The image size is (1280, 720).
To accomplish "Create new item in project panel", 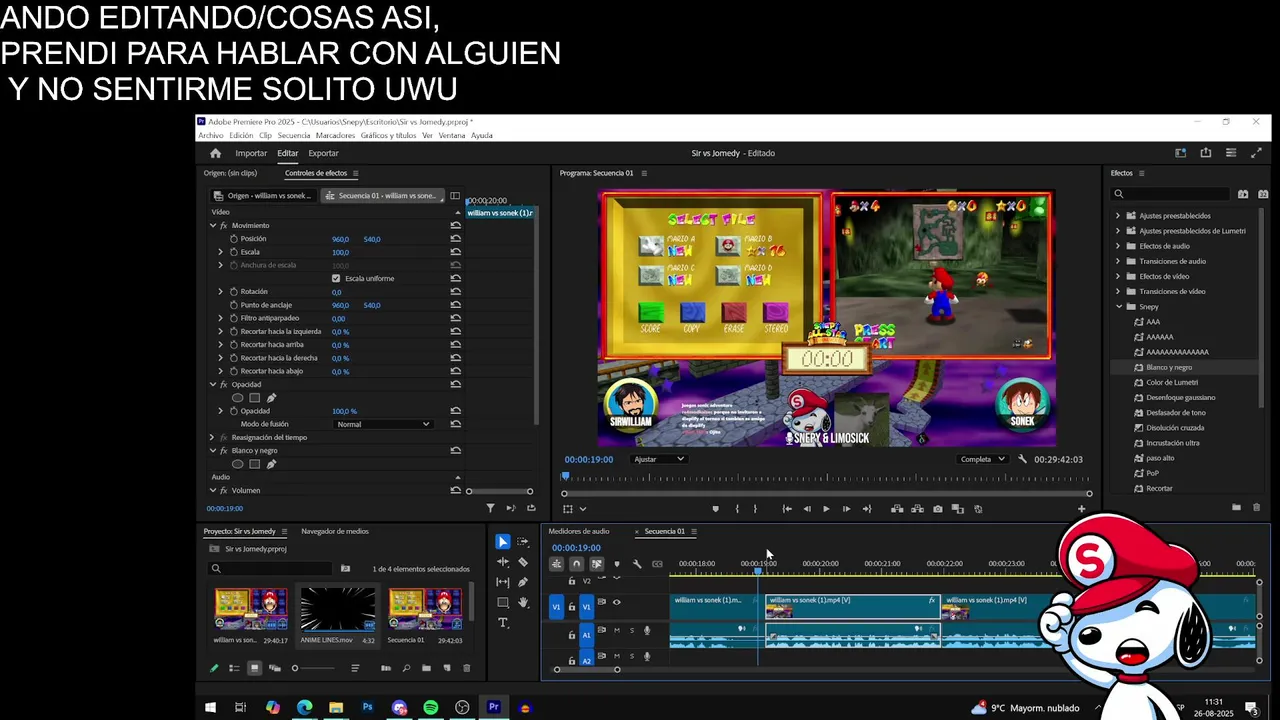I will click(446, 668).
